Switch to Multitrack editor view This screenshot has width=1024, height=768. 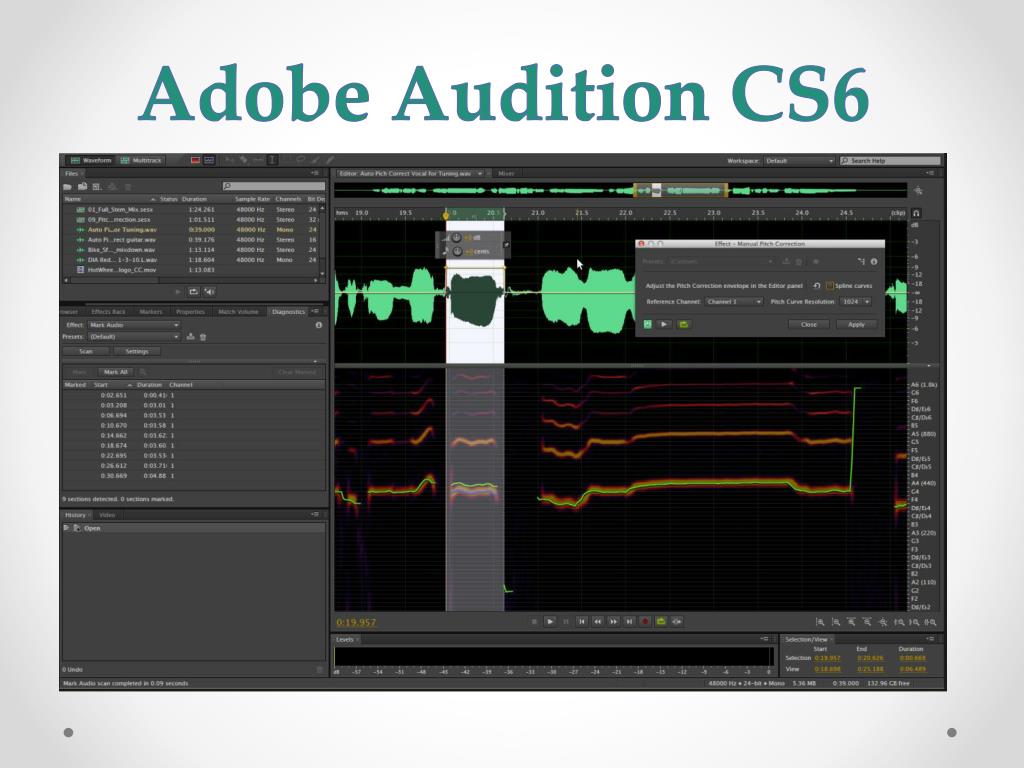click(x=141, y=160)
